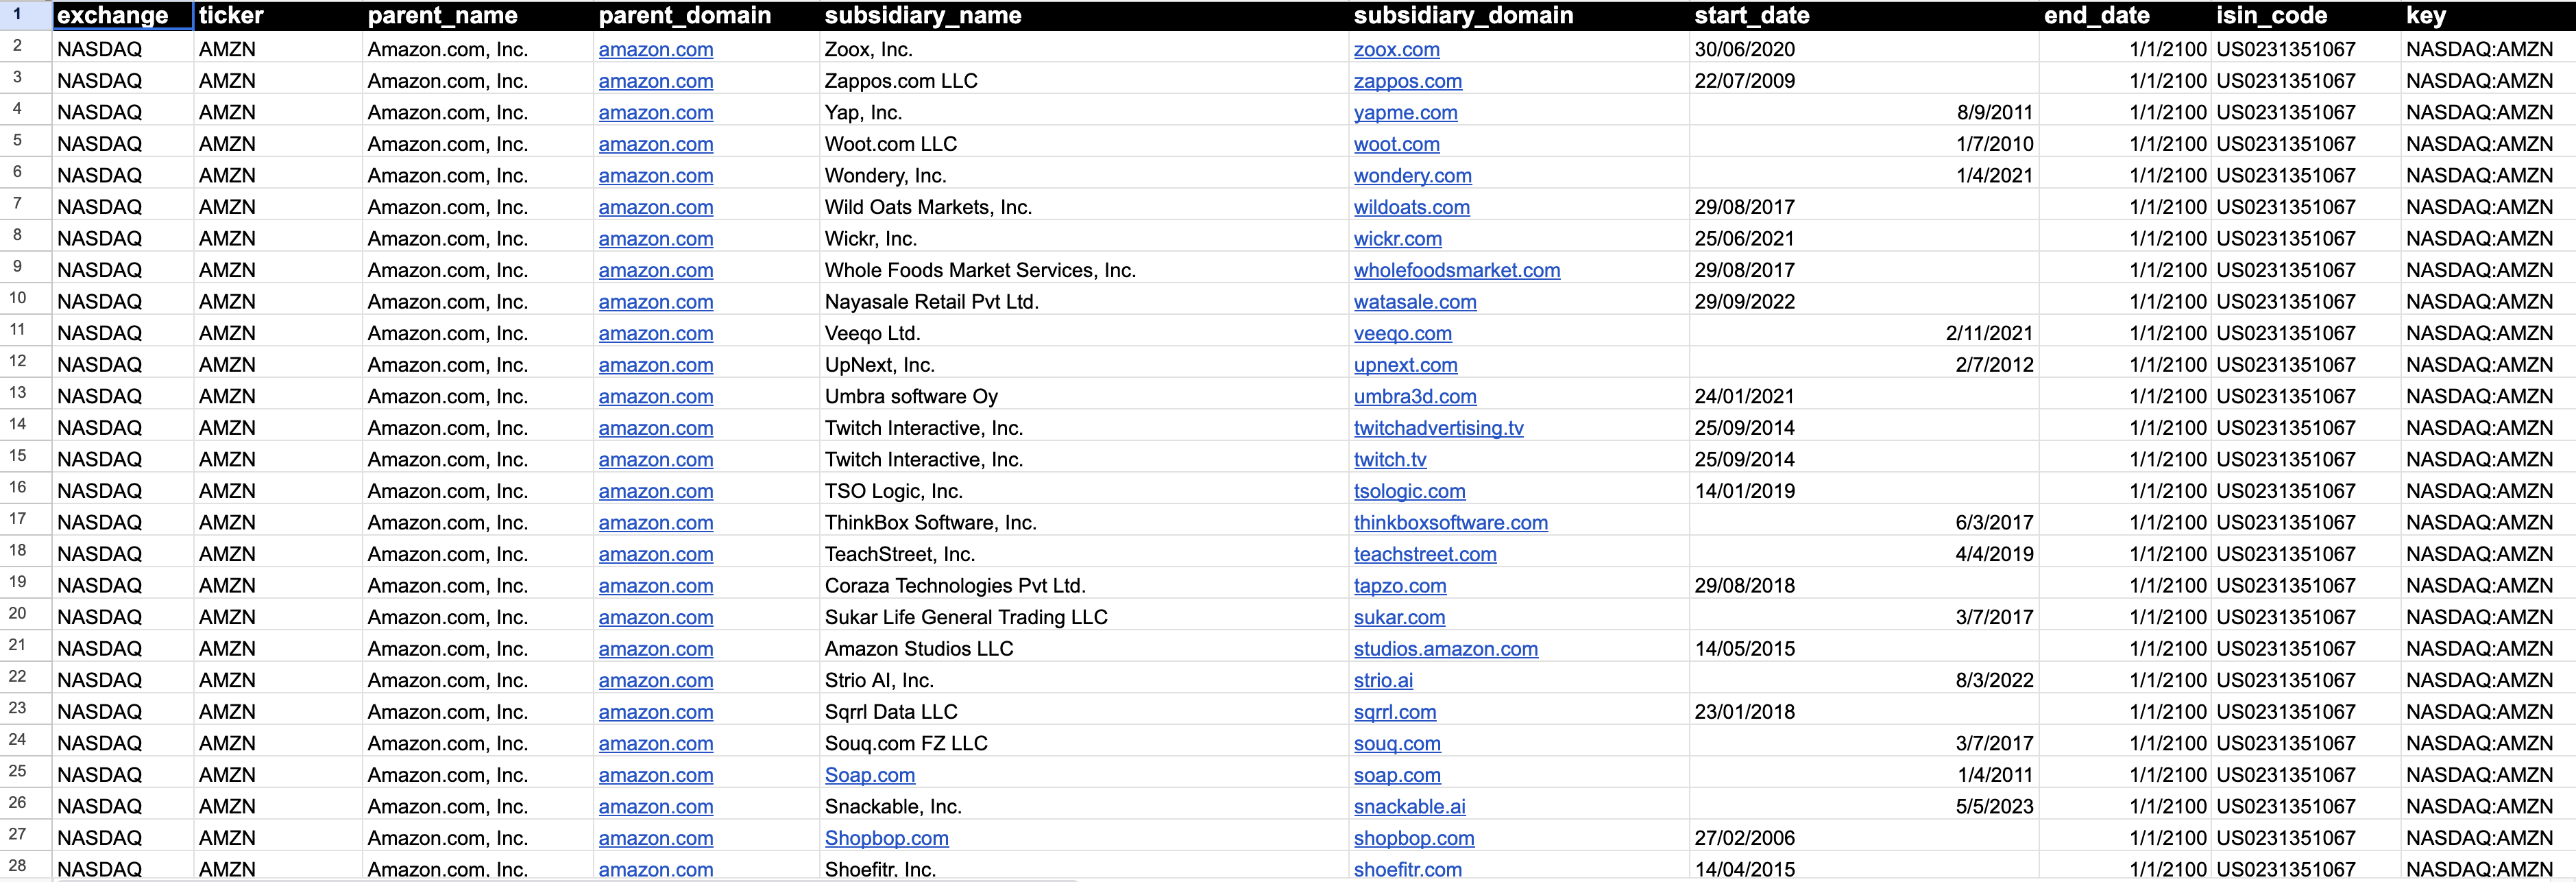Select the 30/06/2020 start date cell
Image resolution: width=2576 pixels, height=882 pixels.
[x=1864, y=49]
